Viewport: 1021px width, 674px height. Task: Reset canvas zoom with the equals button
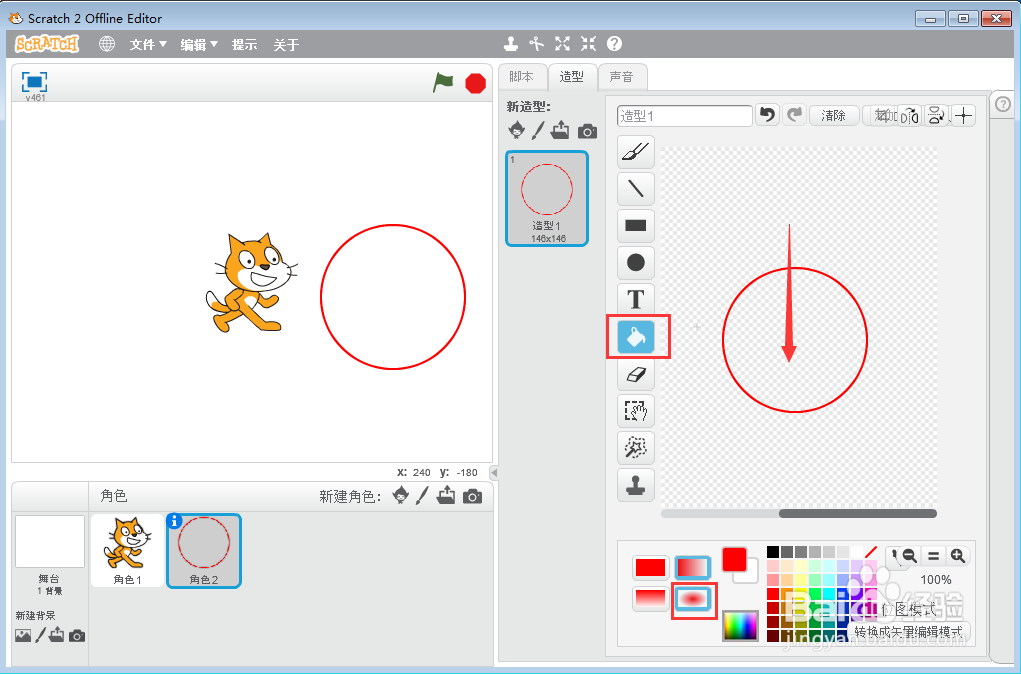pyautogui.click(x=933, y=556)
